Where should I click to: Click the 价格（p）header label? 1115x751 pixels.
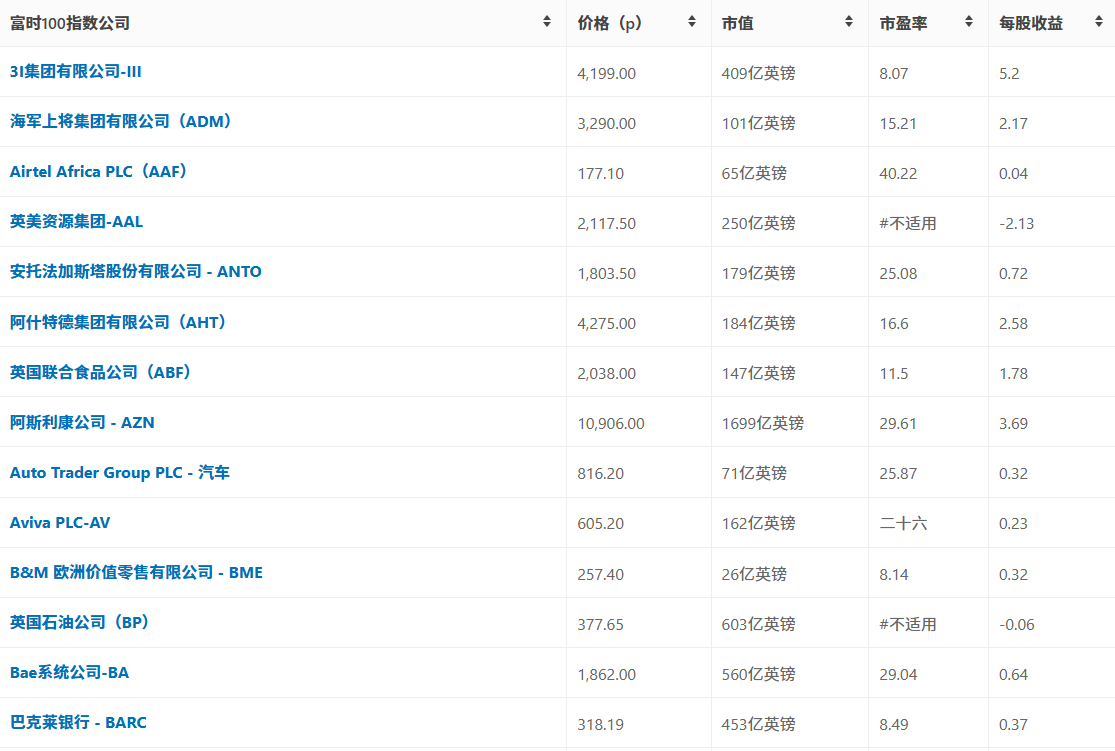(x=610, y=23)
